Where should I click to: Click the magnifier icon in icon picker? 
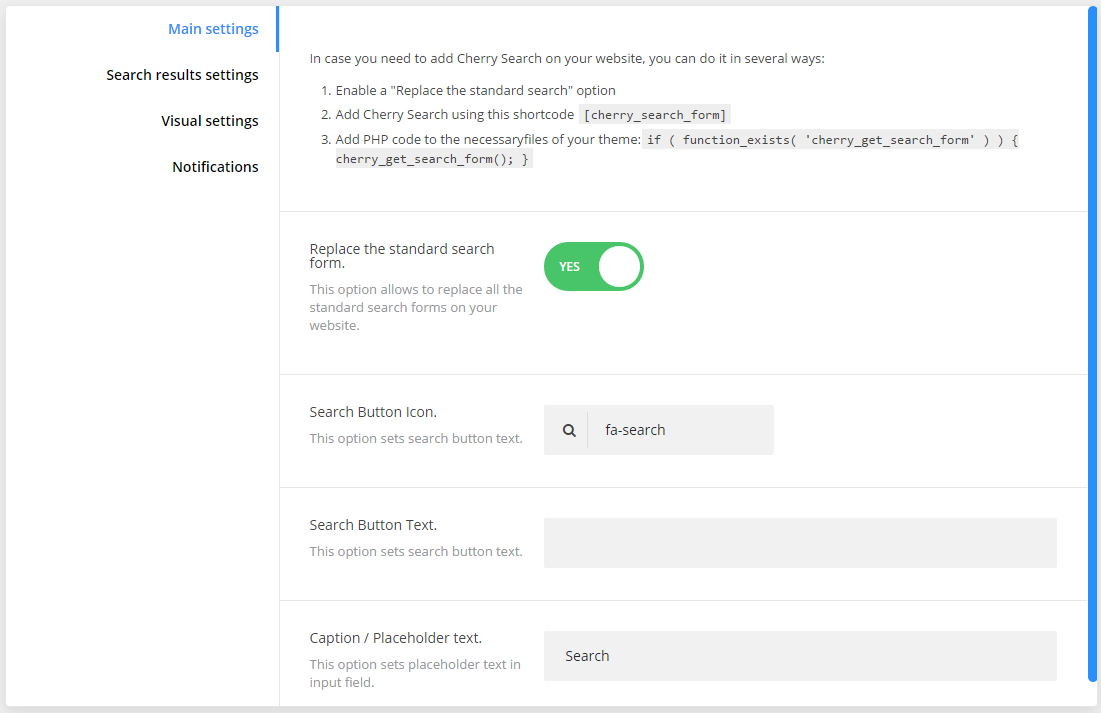point(569,430)
